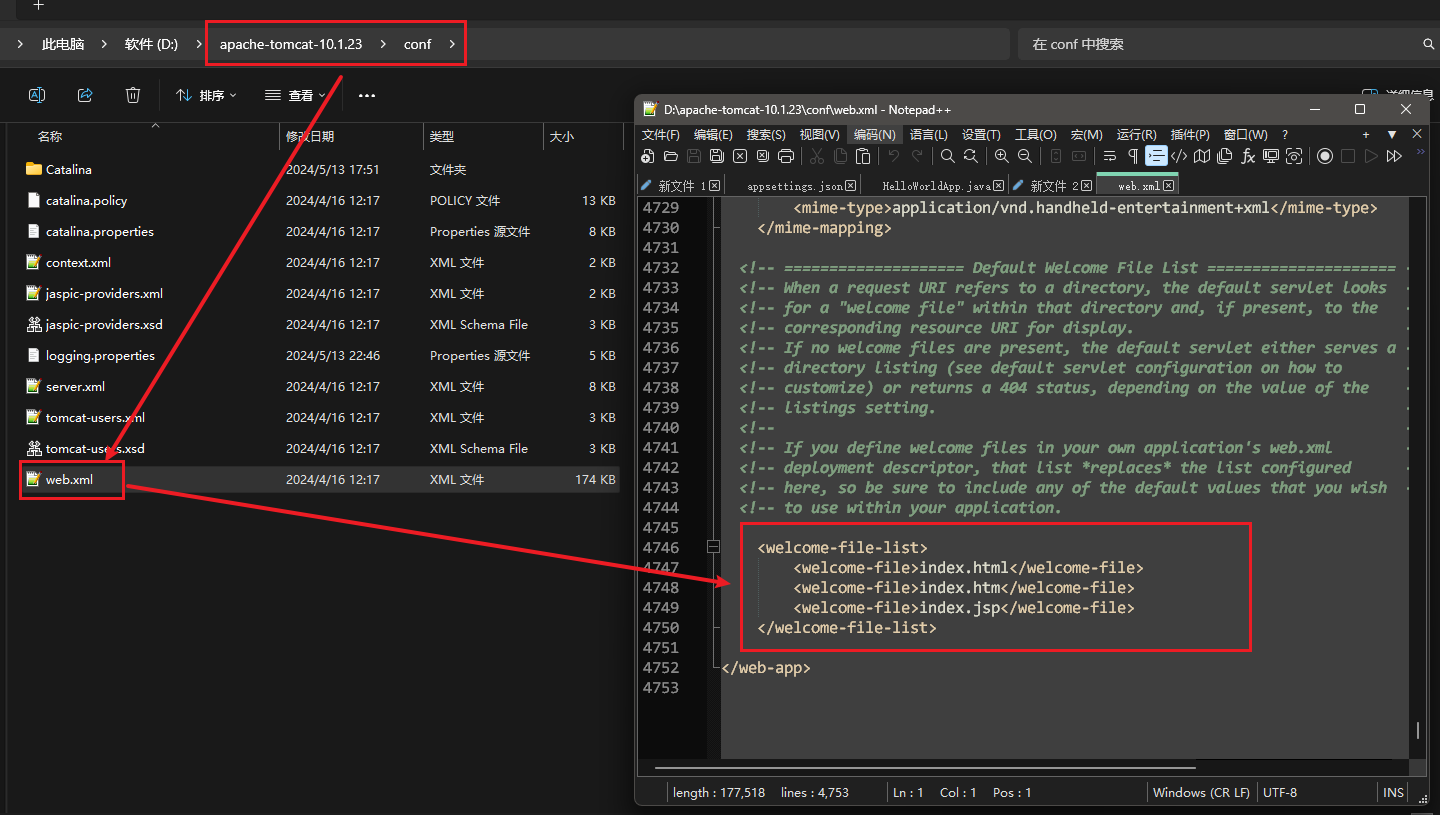This screenshot has width=1440, height=815.
Task: Open the 查看 view dropdown
Action: 295,95
